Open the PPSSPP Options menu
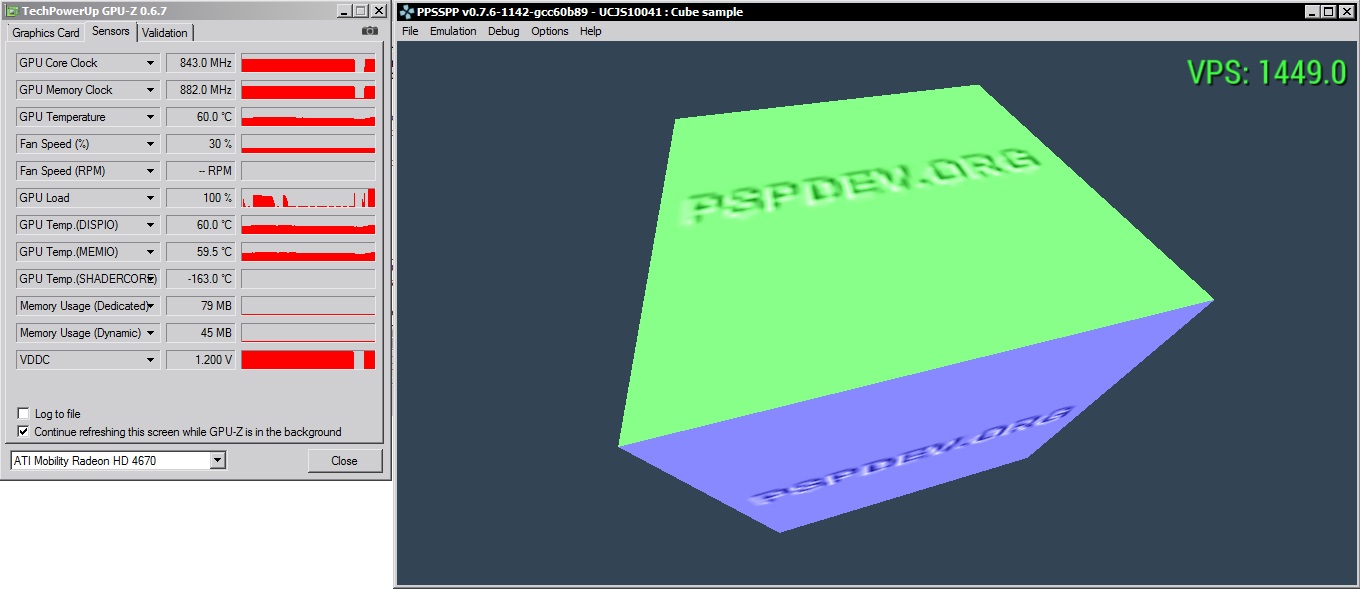This screenshot has width=1360, height=590. pos(549,31)
